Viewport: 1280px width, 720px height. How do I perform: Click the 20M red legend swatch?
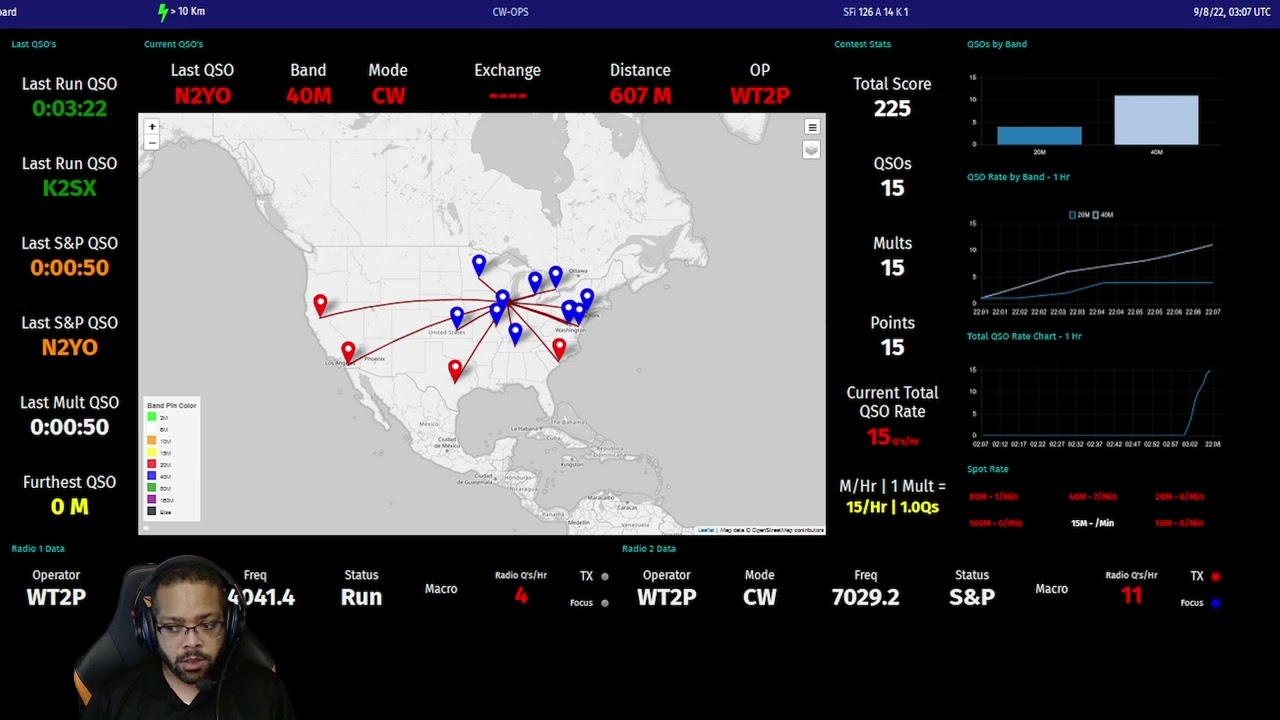(x=152, y=464)
